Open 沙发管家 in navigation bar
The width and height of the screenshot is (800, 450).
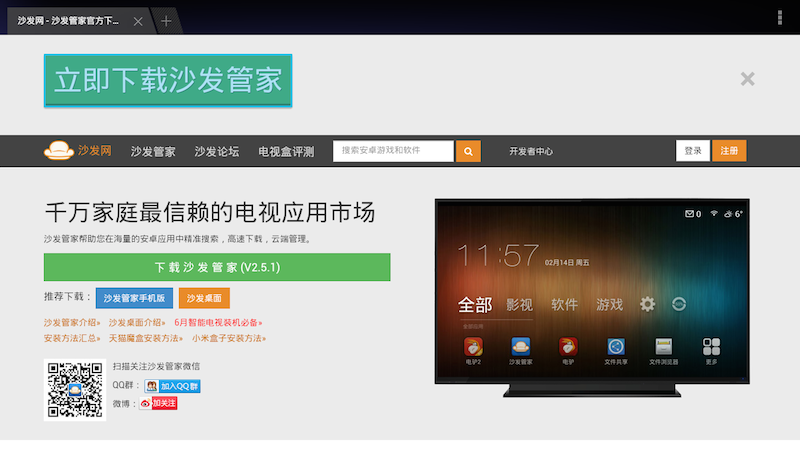coord(153,152)
